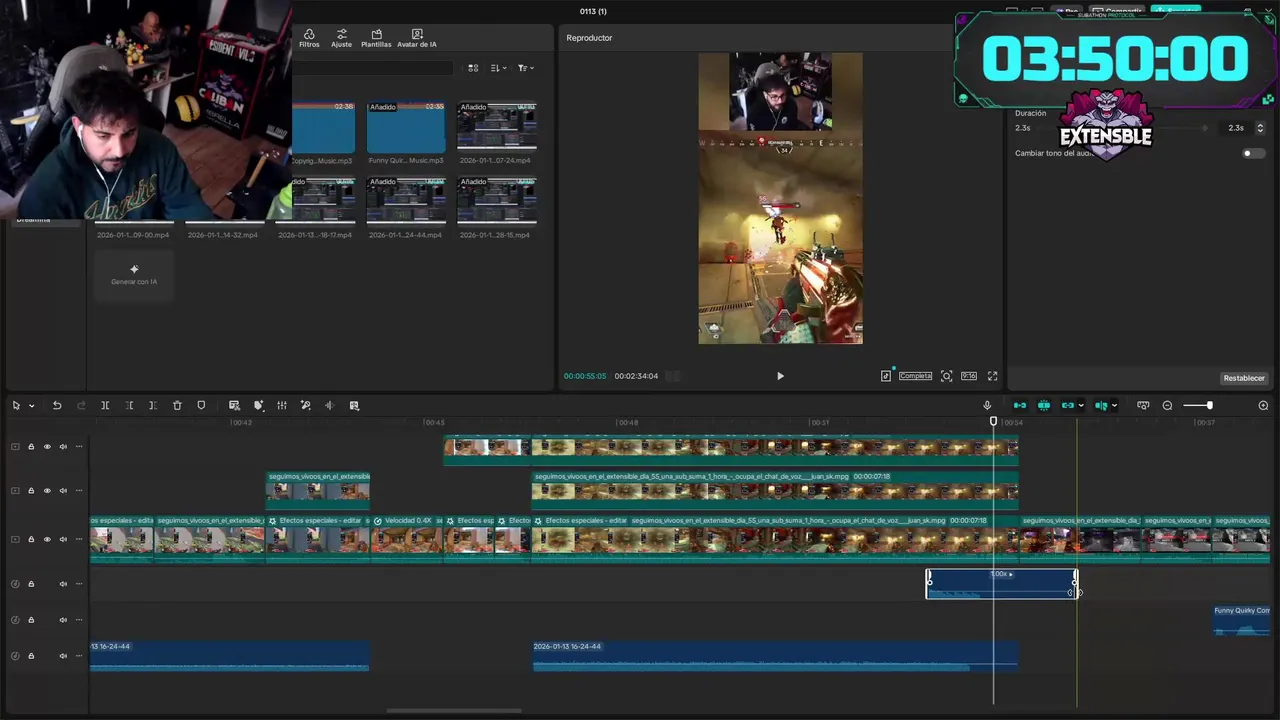The height and width of the screenshot is (720, 1280).
Task: Select the 2026-01-1...24-44.mp4 media thumbnail
Action: coord(406,202)
